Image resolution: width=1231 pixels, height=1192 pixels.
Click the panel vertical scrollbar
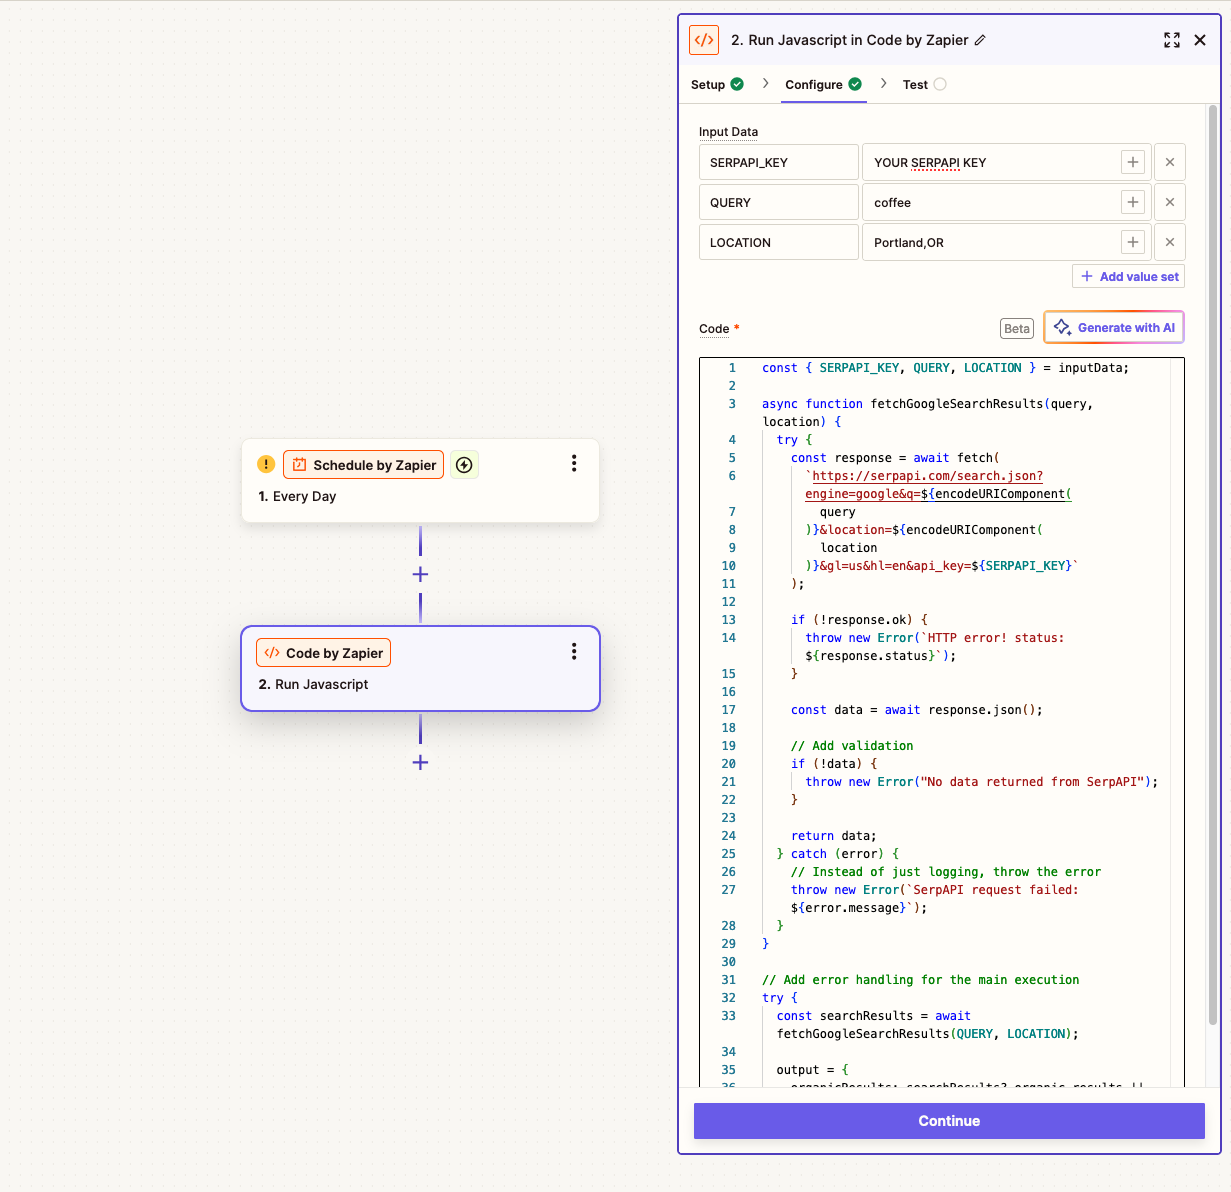(1213, 565)
